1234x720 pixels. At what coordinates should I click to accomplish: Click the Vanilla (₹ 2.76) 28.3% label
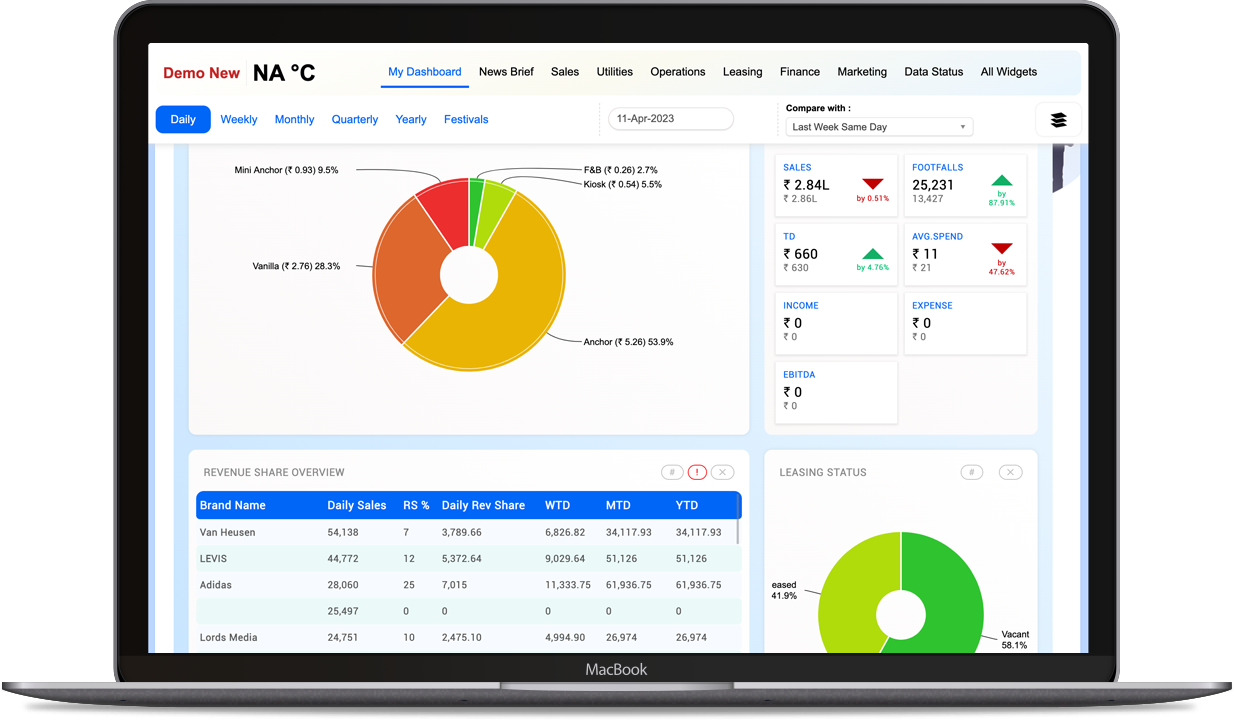click(x=296, y=266)
